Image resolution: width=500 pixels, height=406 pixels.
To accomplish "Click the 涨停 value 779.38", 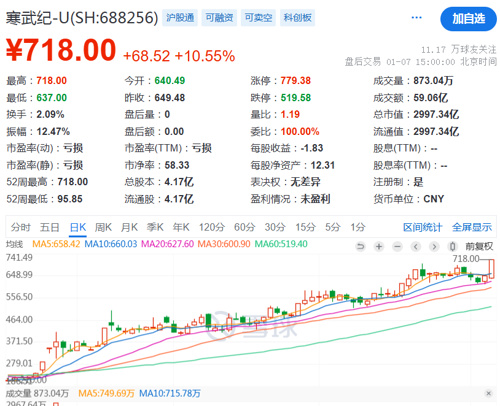I will (296, 81).
